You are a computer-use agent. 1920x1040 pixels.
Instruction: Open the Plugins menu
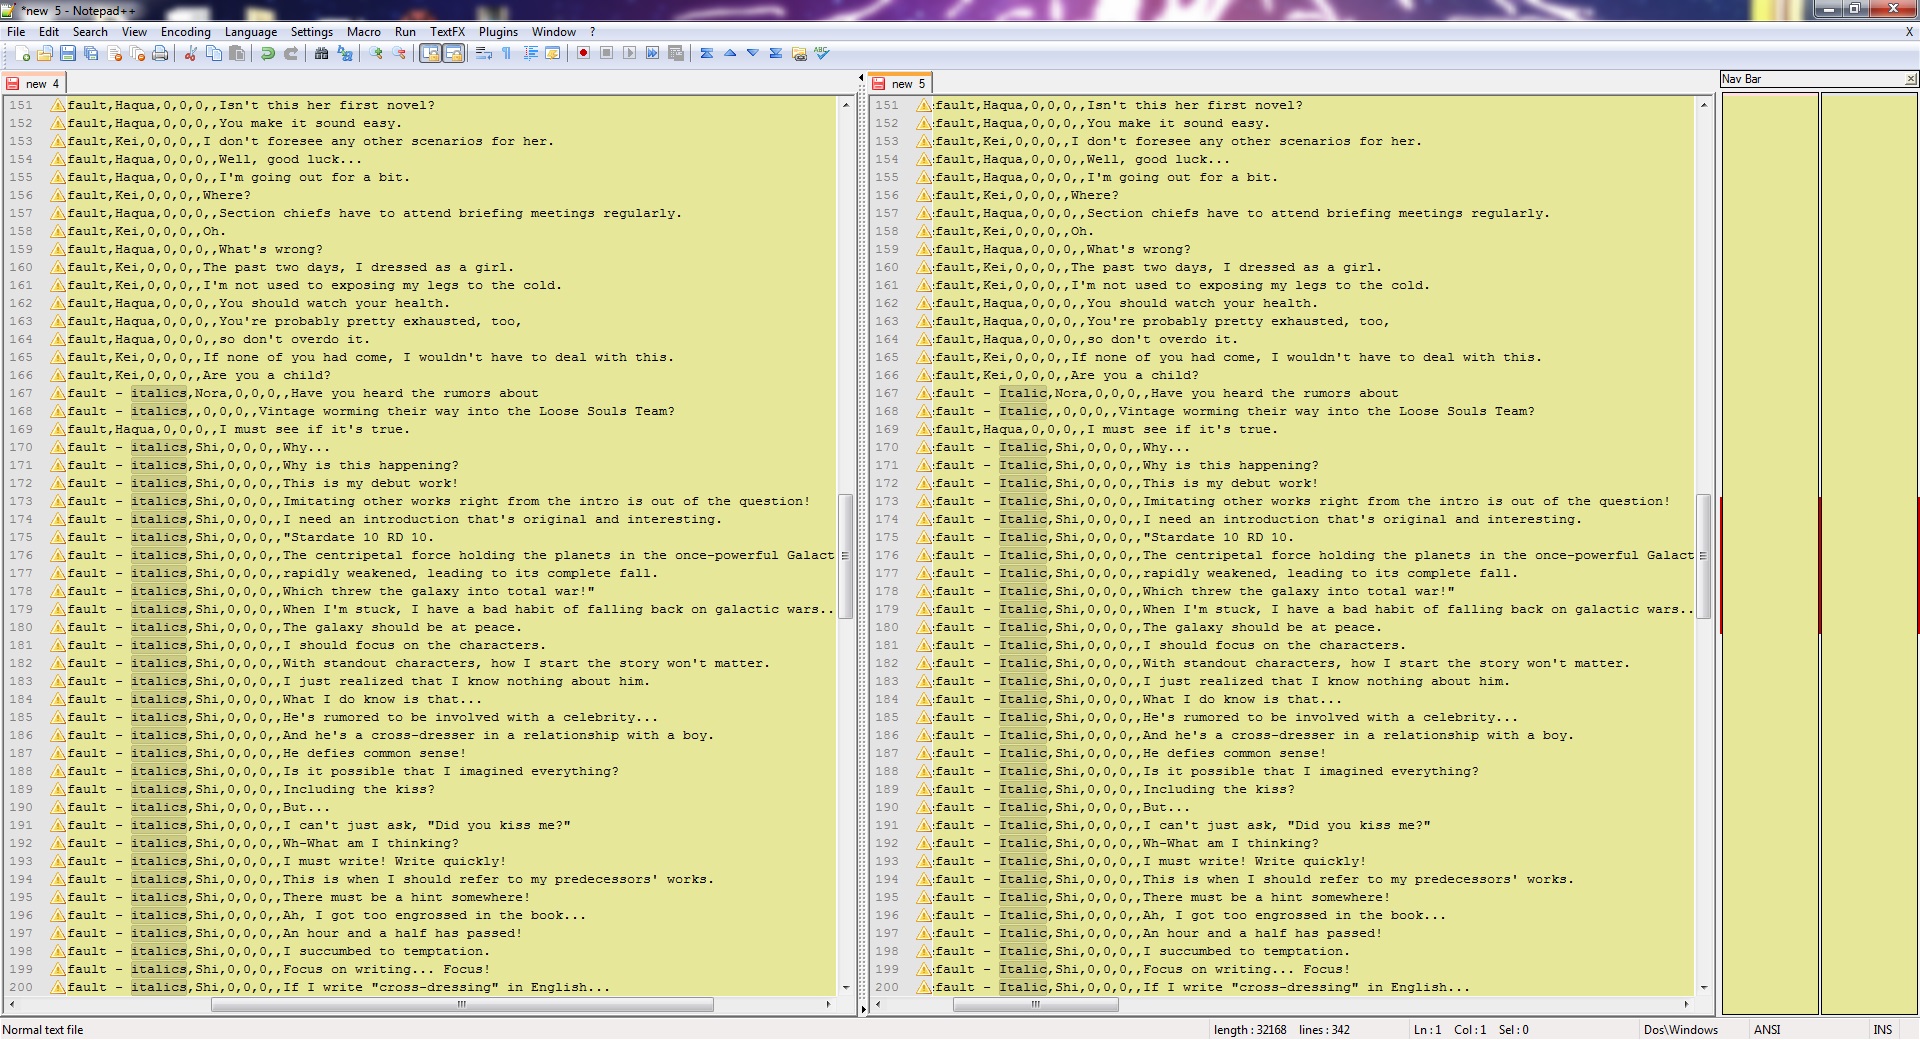coord(498,32)
